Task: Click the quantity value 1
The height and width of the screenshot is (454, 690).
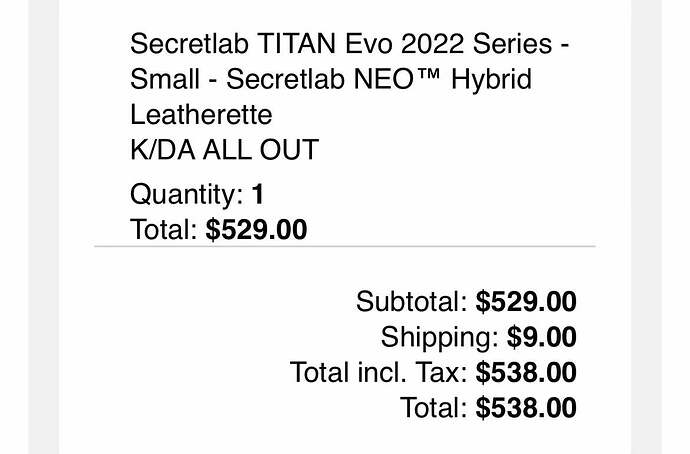Action: point(259,193)
